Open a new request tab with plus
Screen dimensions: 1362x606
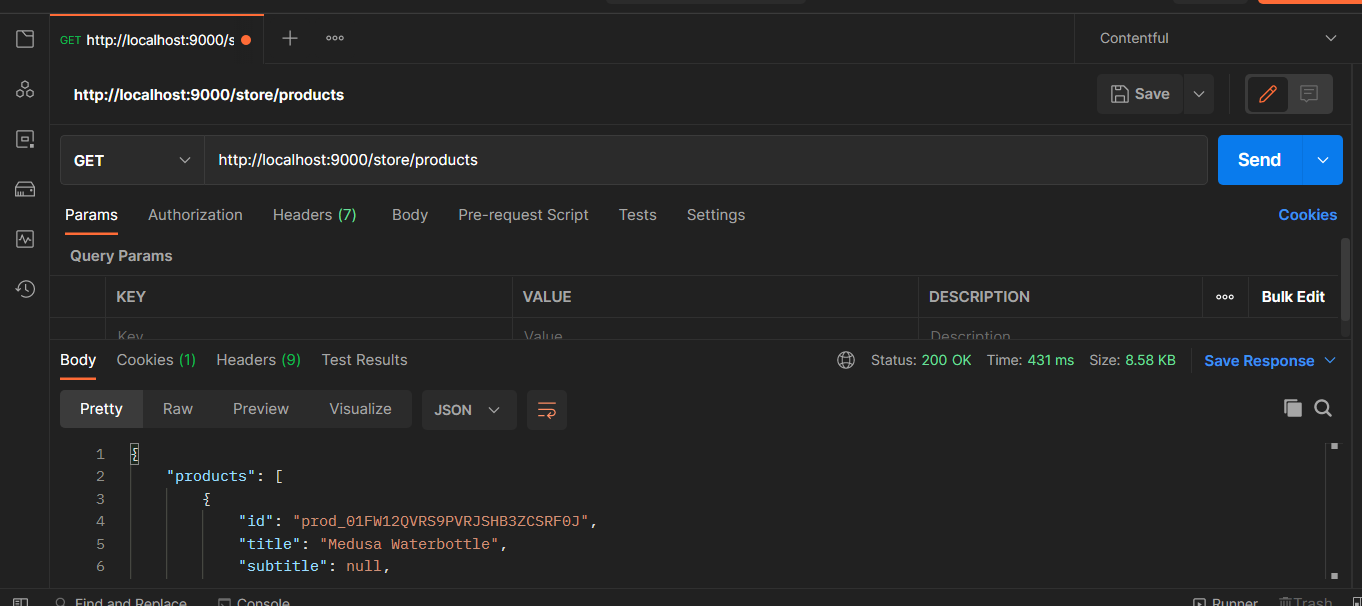click(x=290, y=38)
